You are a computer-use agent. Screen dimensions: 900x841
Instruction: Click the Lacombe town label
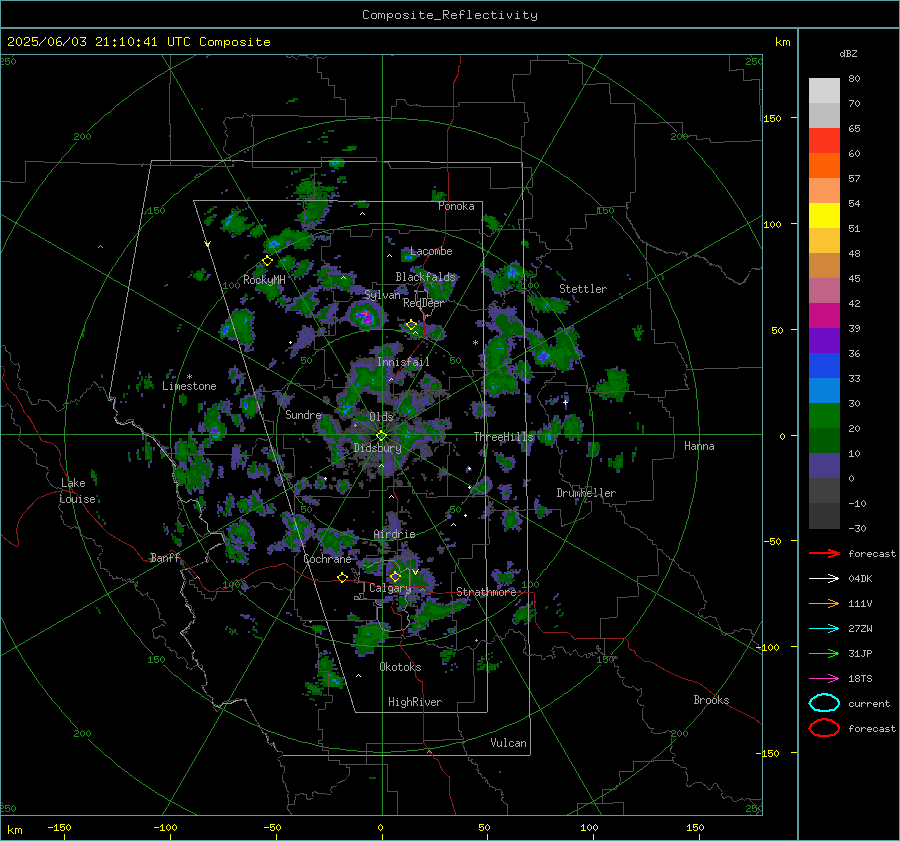point(431,251)
